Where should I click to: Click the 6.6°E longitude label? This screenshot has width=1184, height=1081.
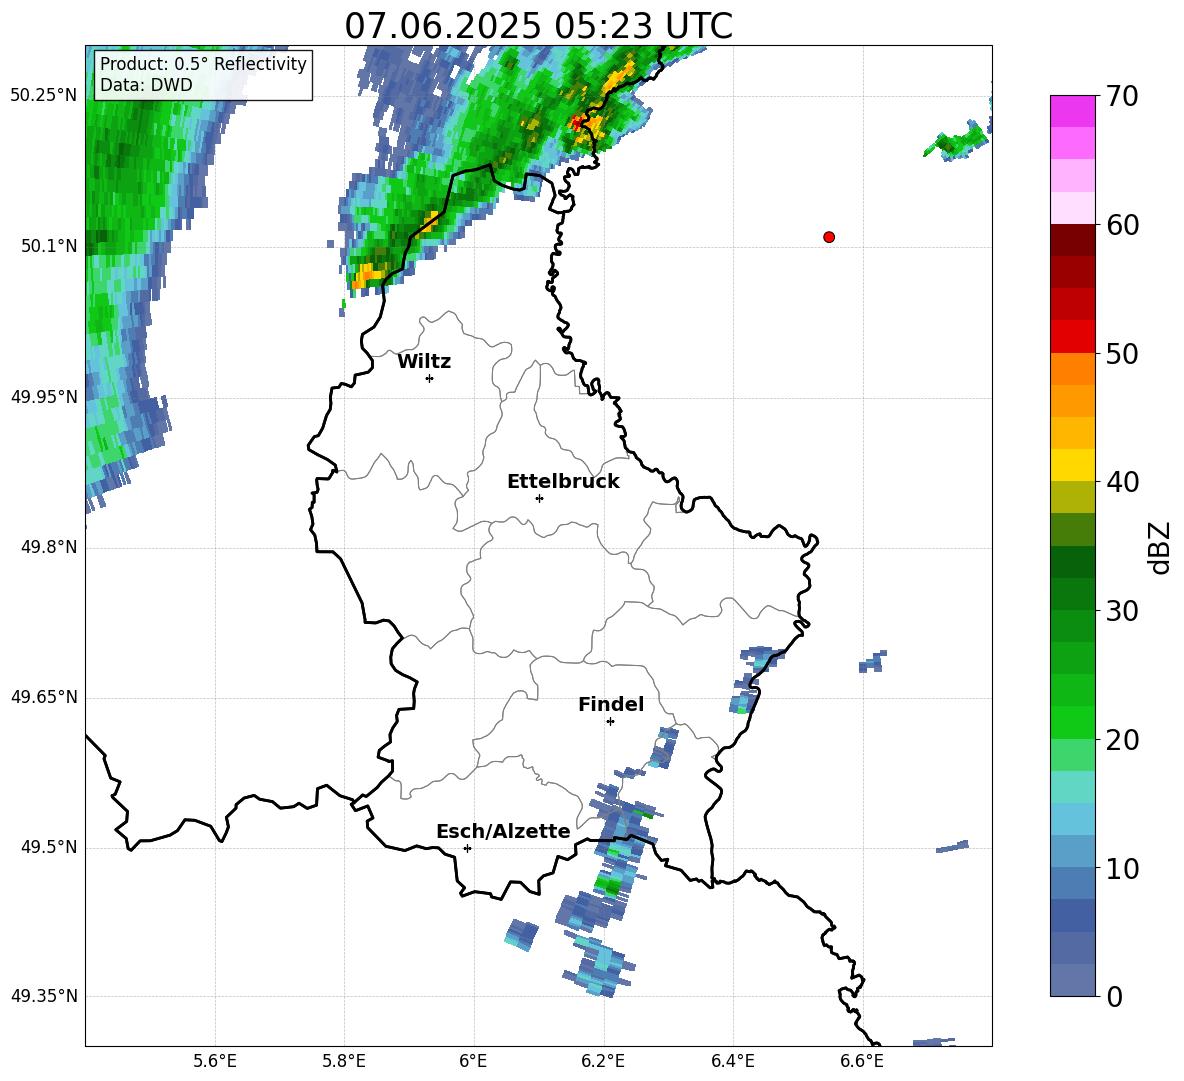[x=862, y=1061]
